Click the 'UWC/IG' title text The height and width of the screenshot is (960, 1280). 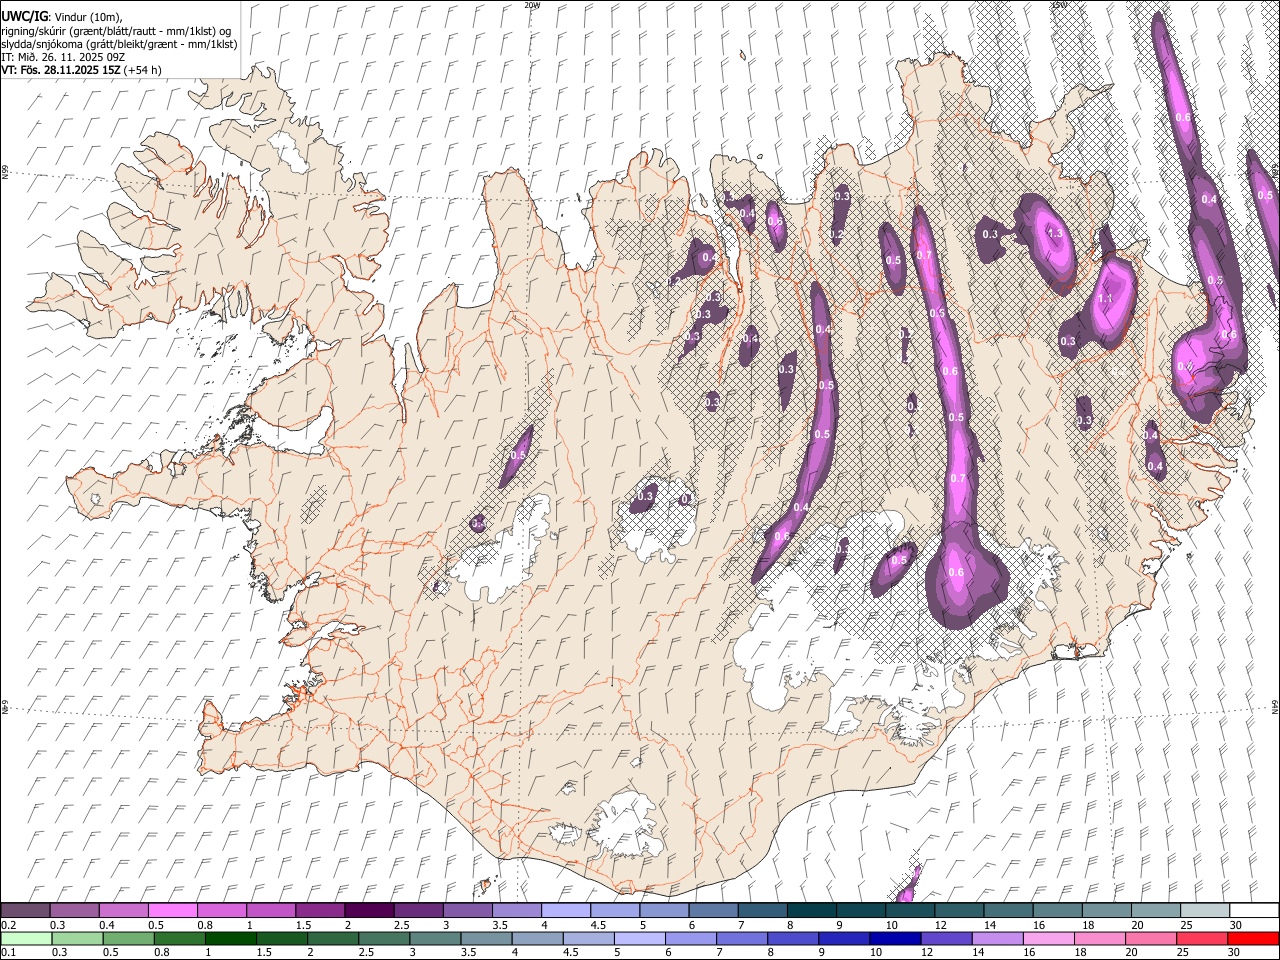pyautogui.click(x=24, y=16)
